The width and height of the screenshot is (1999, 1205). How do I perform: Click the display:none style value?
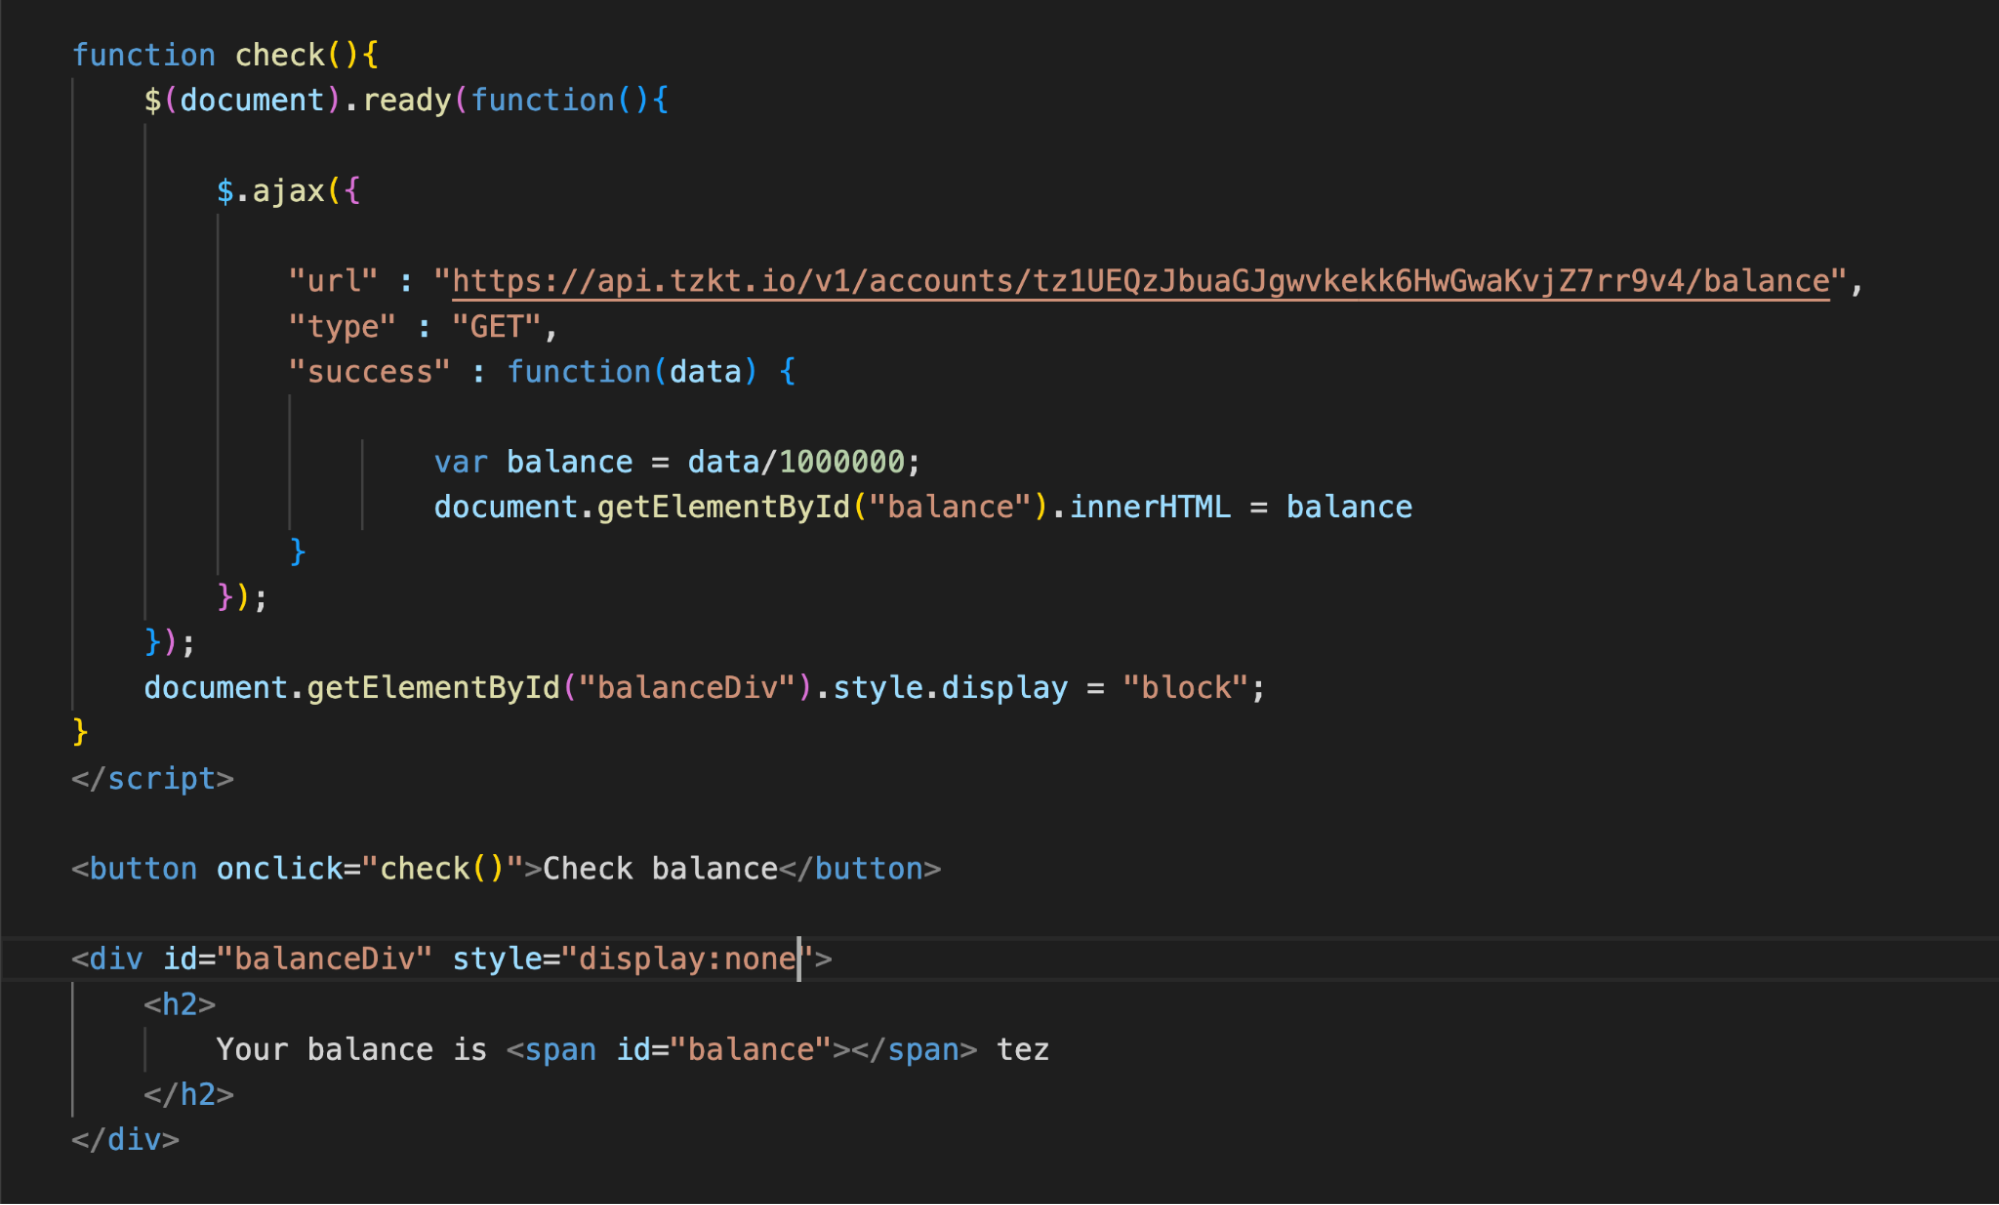[x=687, y=959]
